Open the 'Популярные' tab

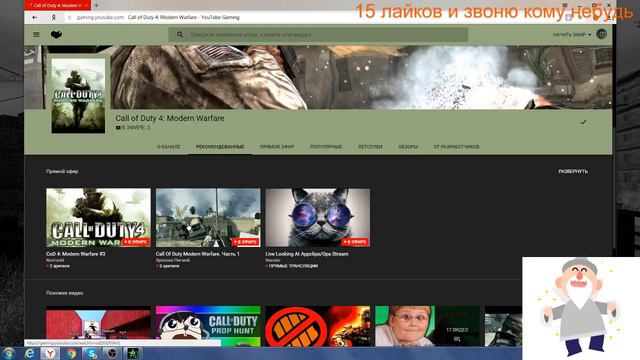[x=326, y=147]
